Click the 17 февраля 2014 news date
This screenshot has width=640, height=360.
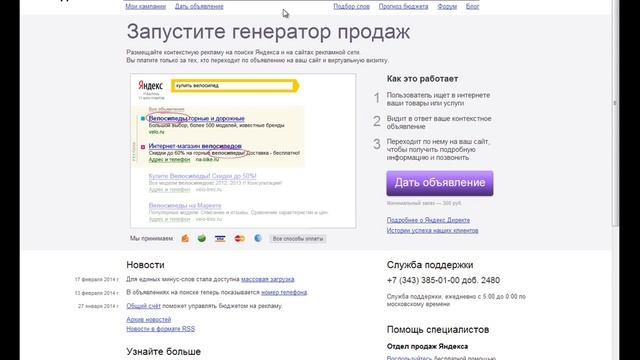click(x=96, y=280)
